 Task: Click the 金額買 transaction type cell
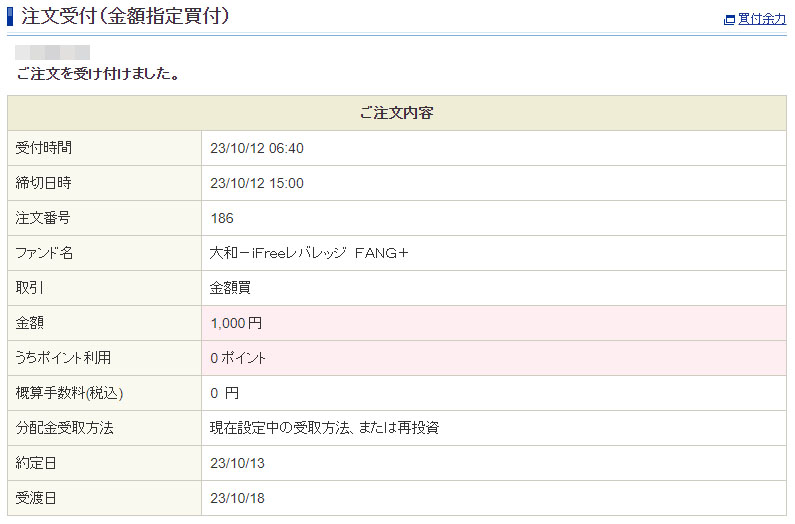(x=231, y=288)
